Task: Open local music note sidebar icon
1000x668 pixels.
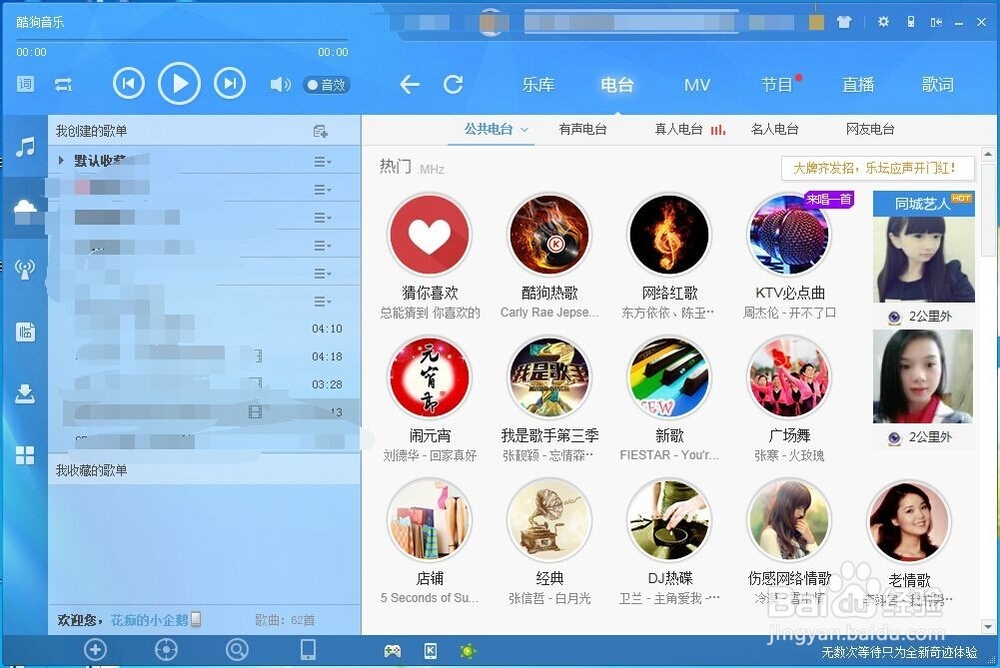Action: point(25,147)
